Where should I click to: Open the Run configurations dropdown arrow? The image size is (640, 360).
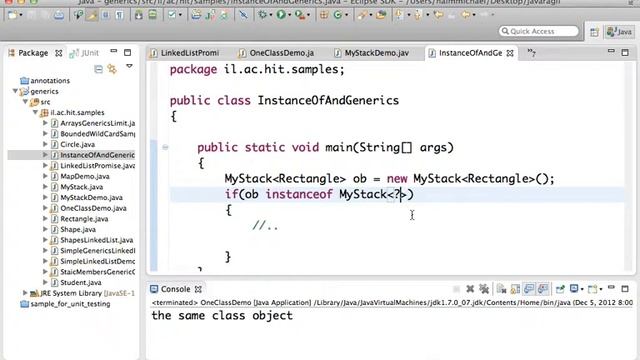coord(289,15)
